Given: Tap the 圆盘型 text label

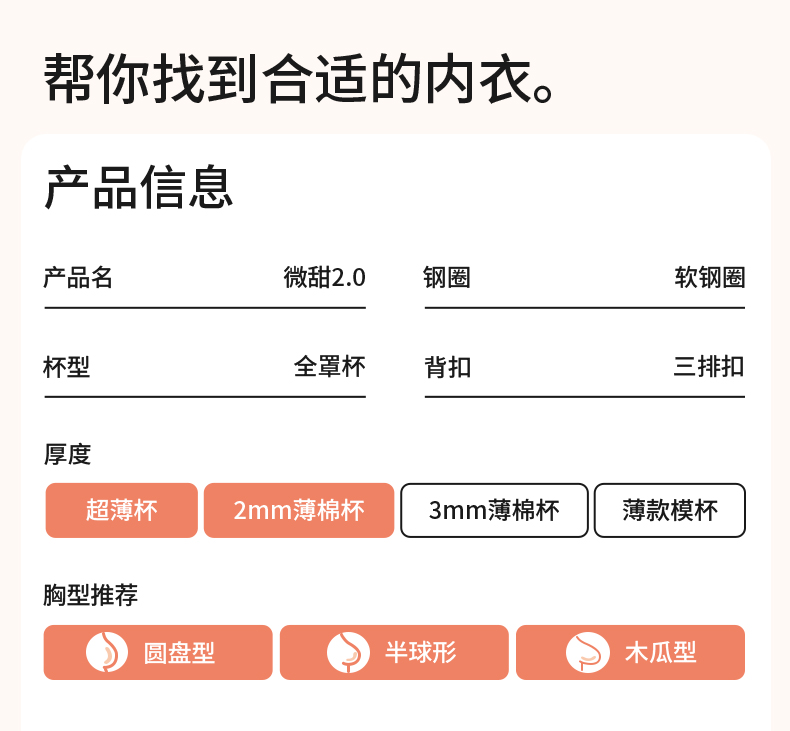Looking at the screenshot, I should coord(180,654).
